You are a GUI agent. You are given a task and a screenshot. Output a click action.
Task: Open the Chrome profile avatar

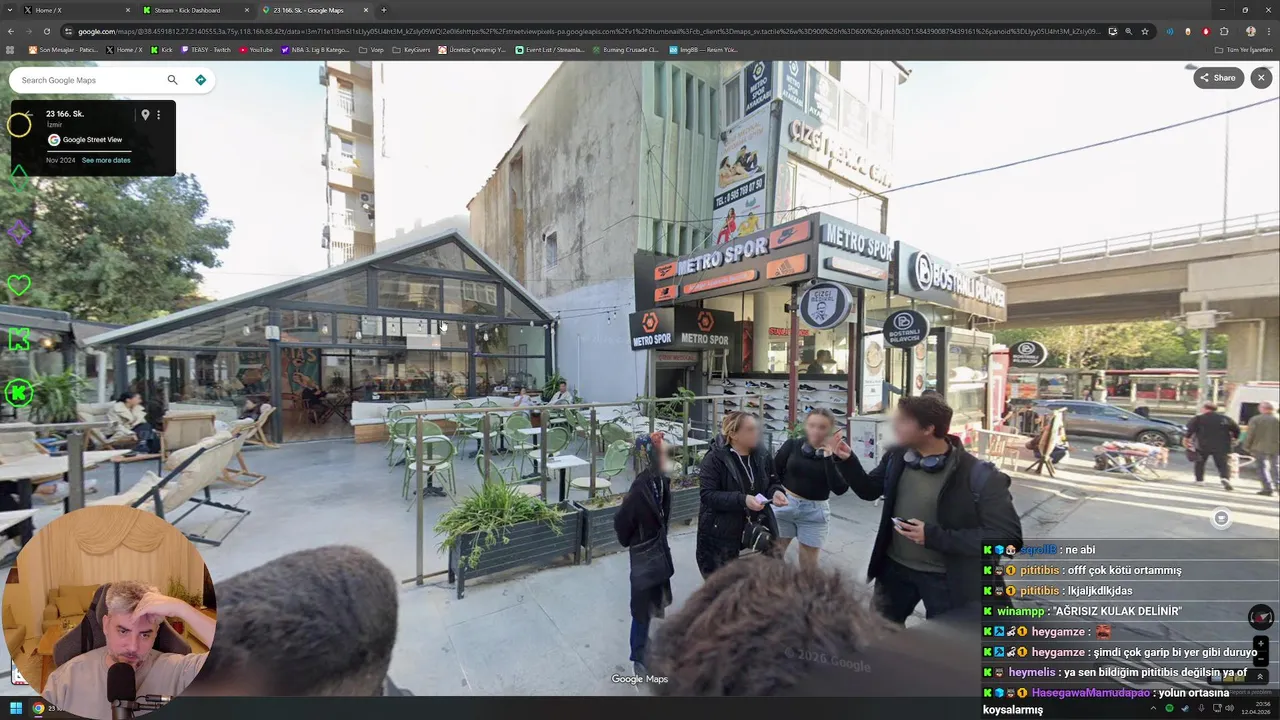1250,31
